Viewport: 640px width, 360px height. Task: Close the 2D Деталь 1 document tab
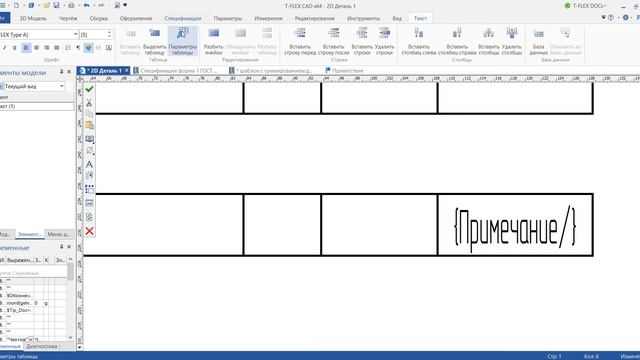pos(127,71)
